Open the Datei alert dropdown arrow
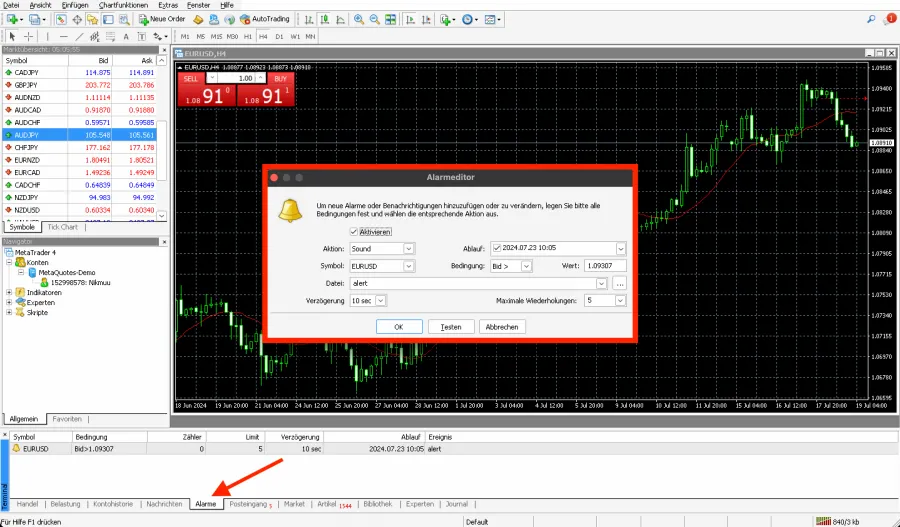 (601, 284)
